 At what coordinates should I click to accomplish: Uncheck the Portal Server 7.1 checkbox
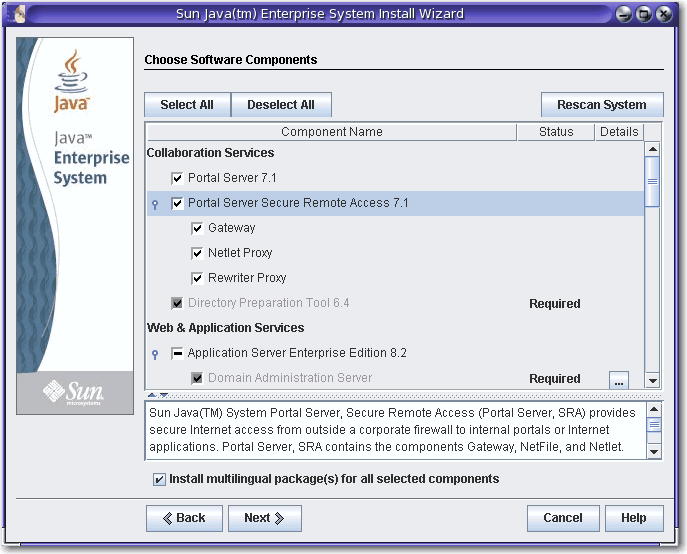click(177, 178)
